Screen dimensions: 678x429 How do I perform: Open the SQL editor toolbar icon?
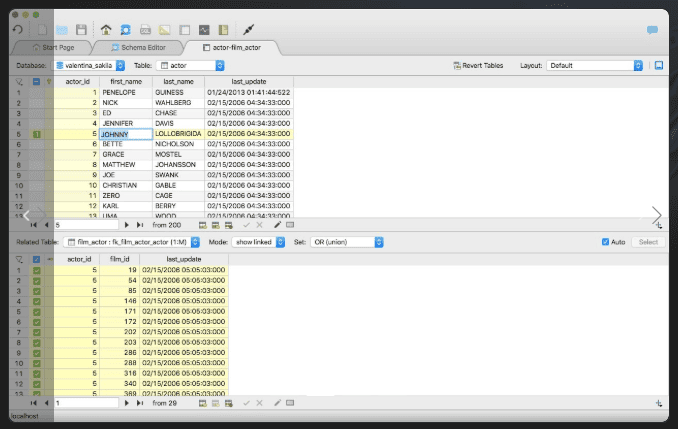pos(145,29)
